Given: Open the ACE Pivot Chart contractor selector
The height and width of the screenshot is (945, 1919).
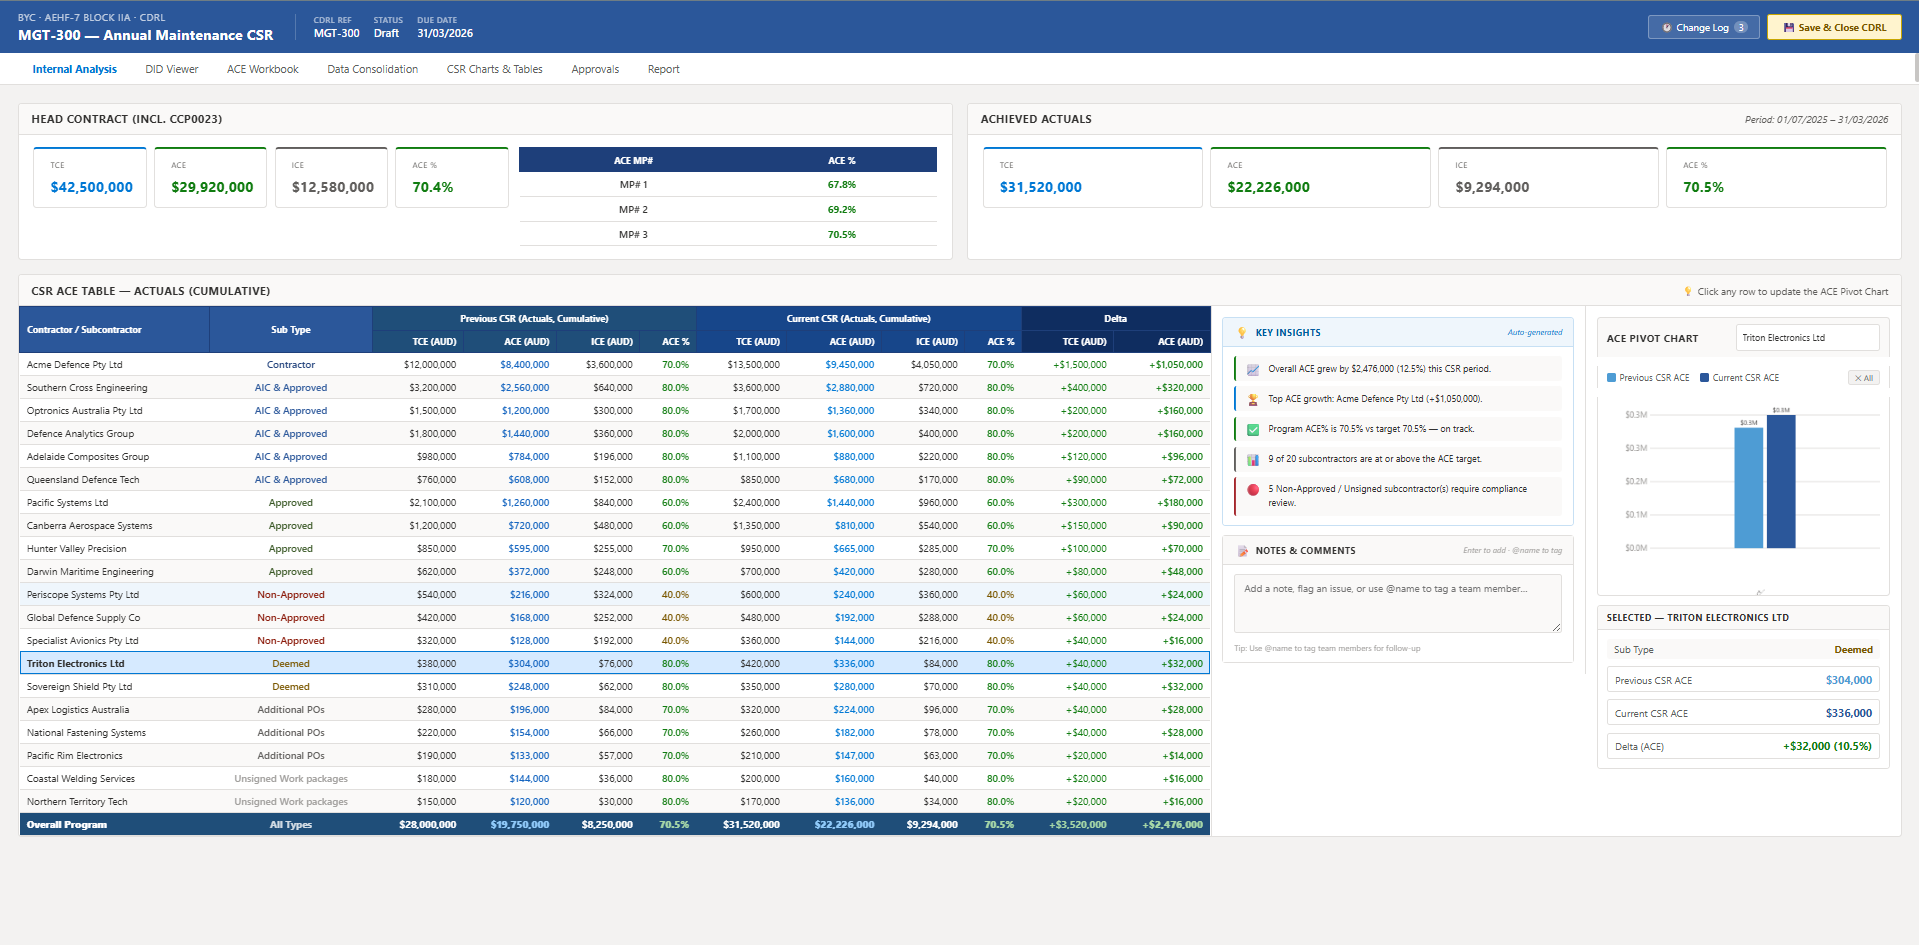Looking at the screenshot, I should (1807, 338).
